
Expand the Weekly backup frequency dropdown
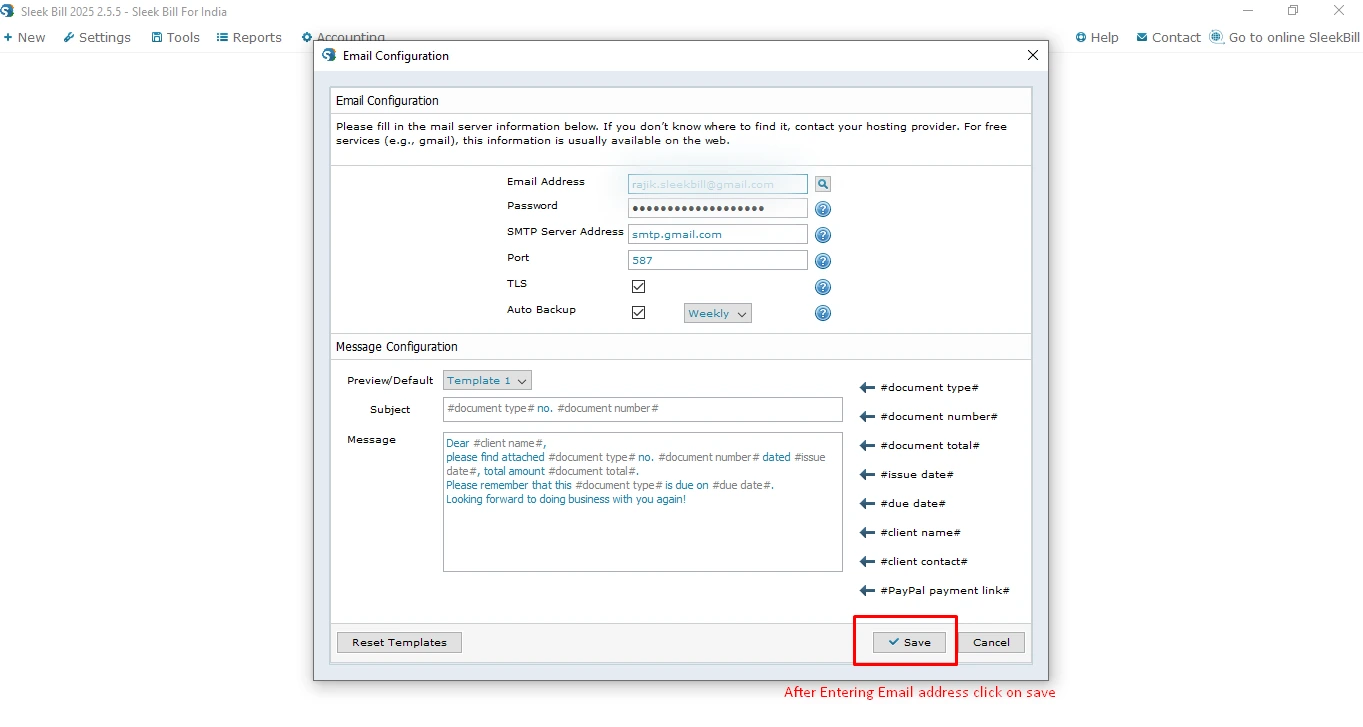(717, 314)
